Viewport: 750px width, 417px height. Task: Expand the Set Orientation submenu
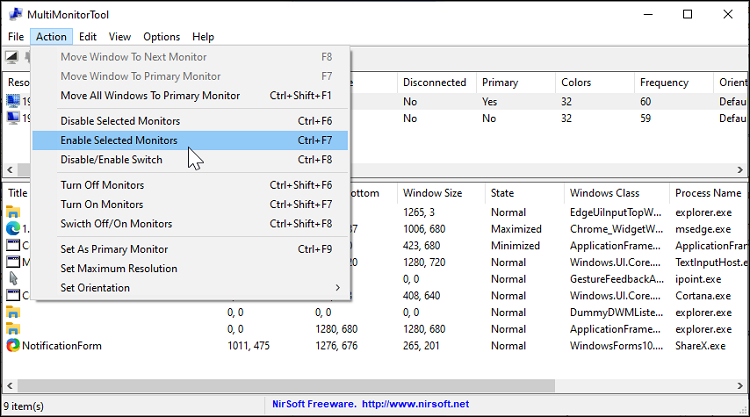pos(338,288)
